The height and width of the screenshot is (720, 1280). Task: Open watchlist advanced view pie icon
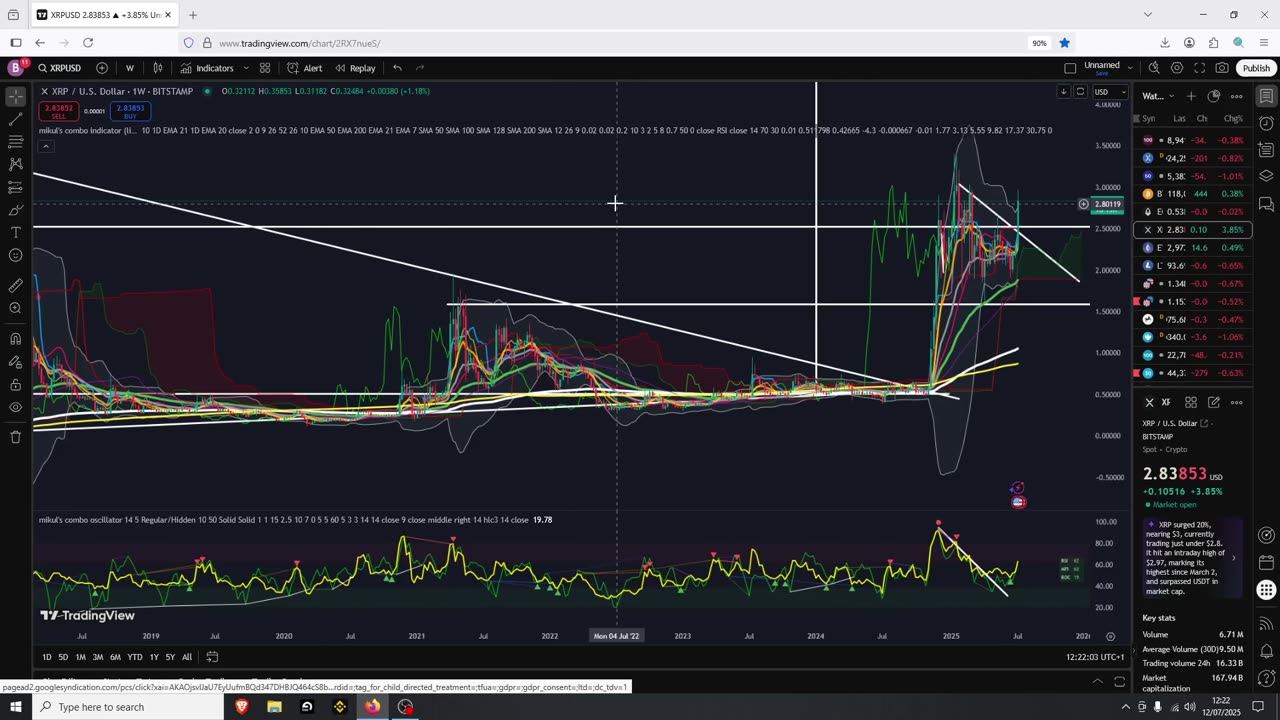point(1214,96)
